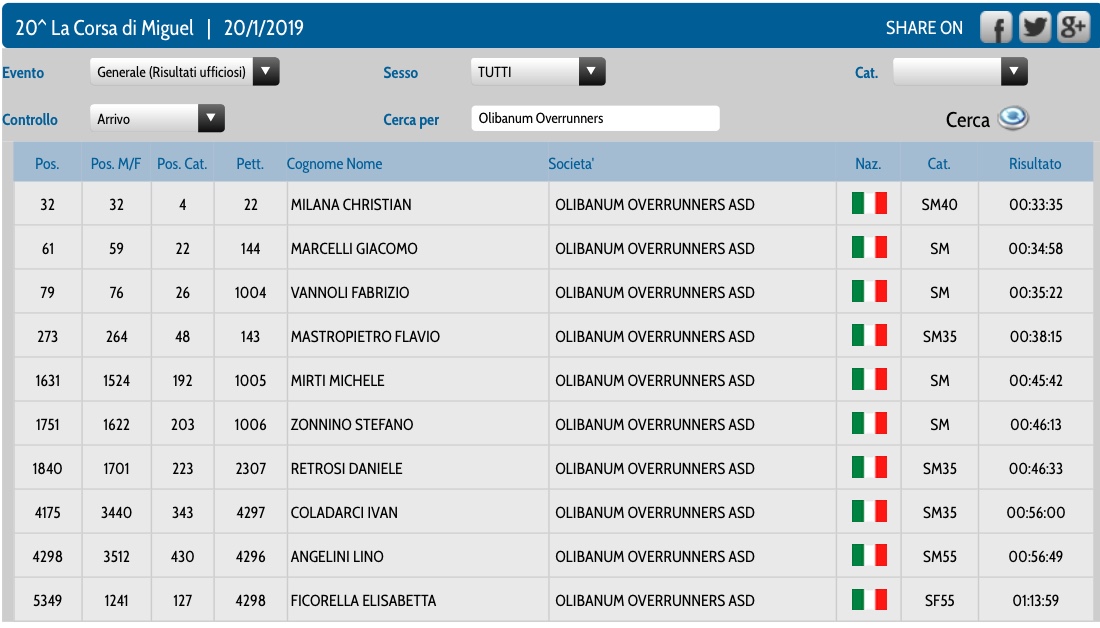This screenshot has width=1100, height=628.
Task: Sort by Risultato column header
Action: 1035,163
